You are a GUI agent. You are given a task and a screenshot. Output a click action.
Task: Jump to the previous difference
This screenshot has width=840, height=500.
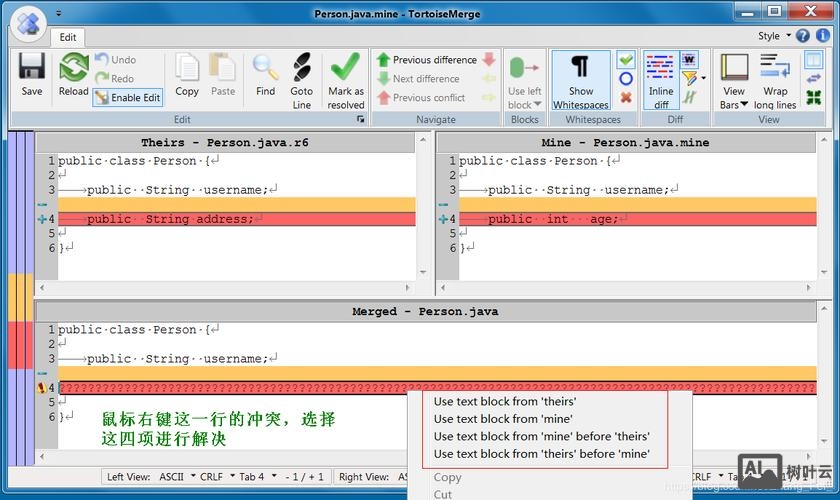426,60
